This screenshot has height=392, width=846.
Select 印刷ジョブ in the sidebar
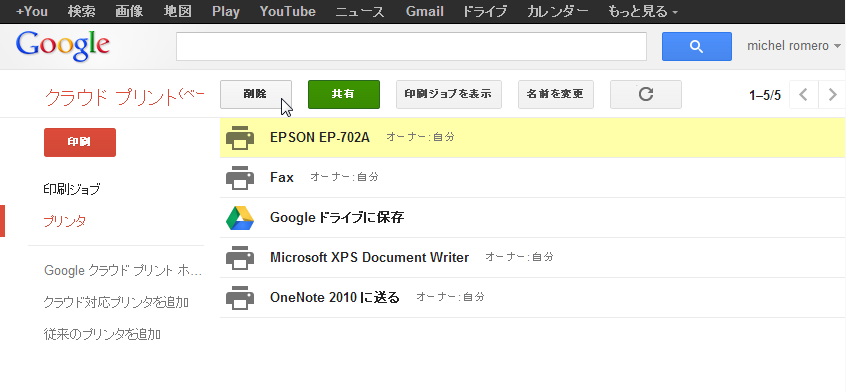point(72,189)
